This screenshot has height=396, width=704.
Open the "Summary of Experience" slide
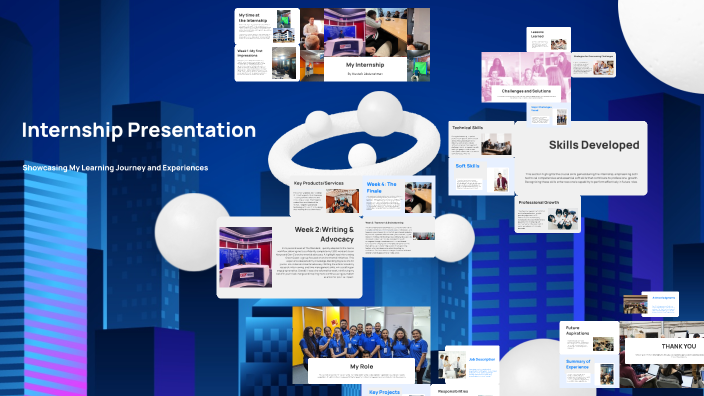coord(589,371)
